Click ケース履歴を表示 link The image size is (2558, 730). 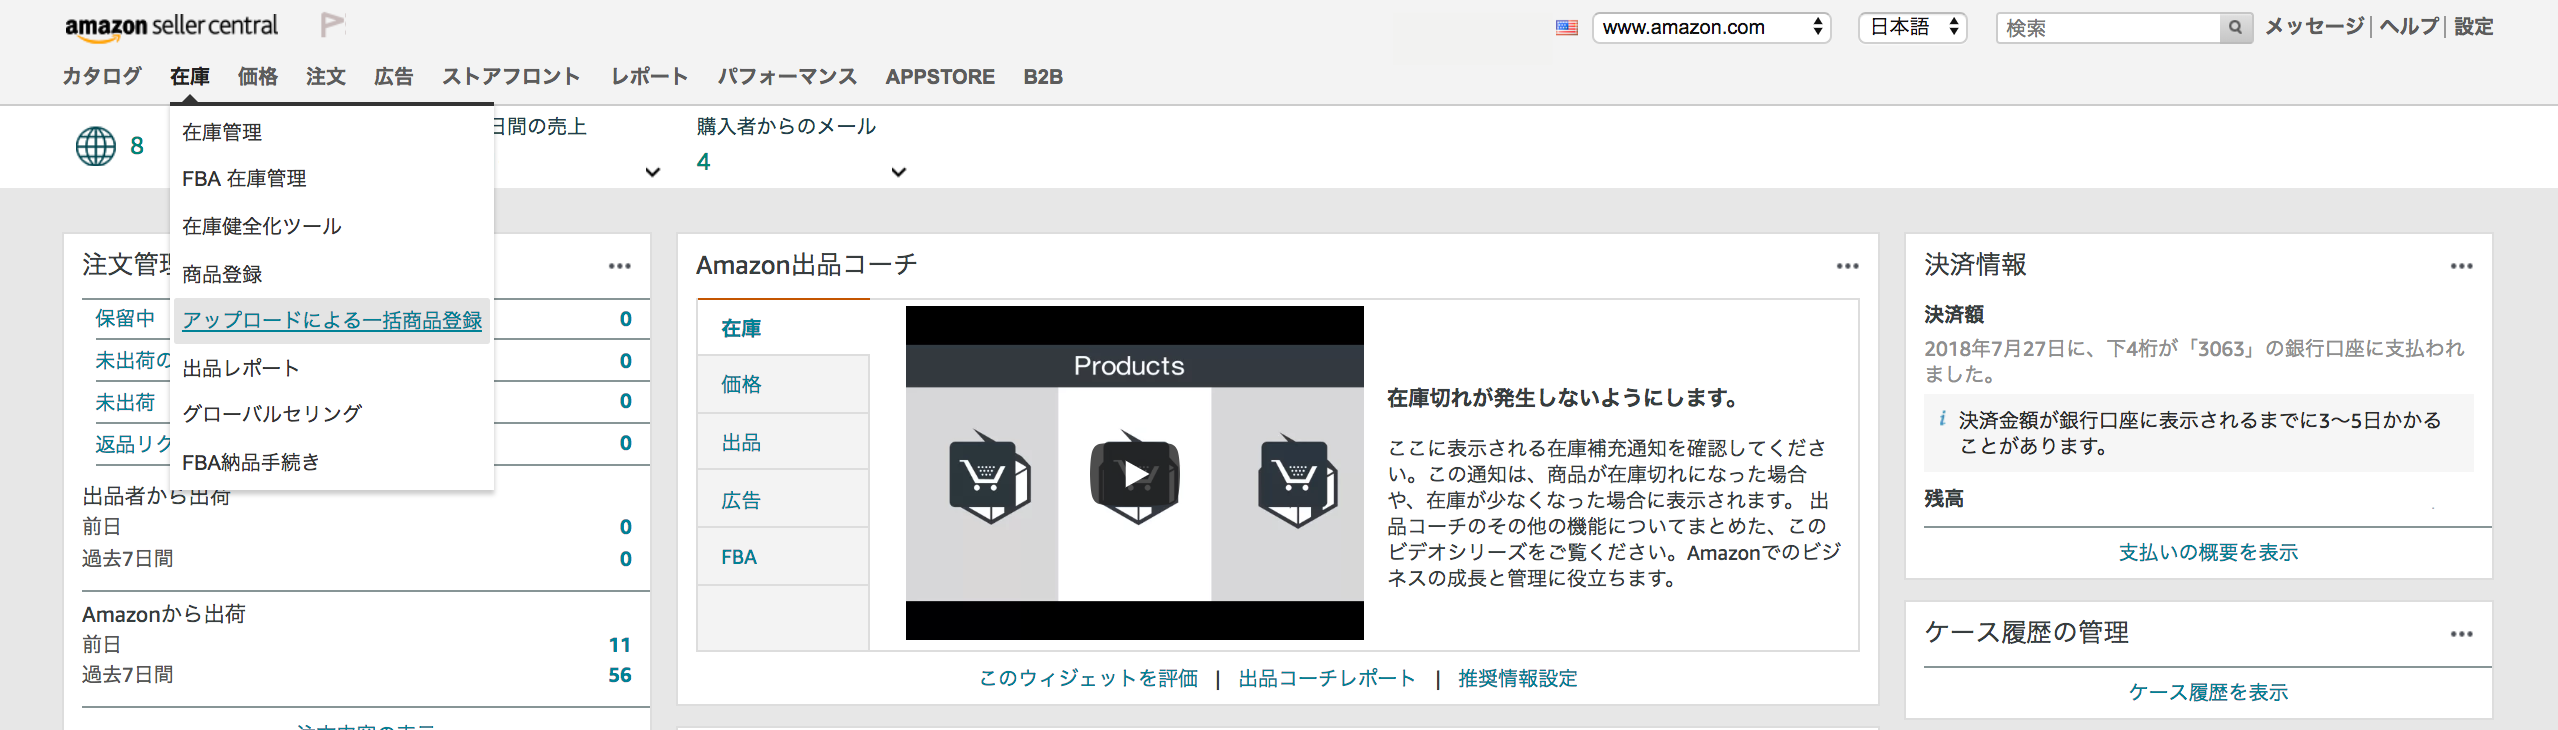[2208, 692]
